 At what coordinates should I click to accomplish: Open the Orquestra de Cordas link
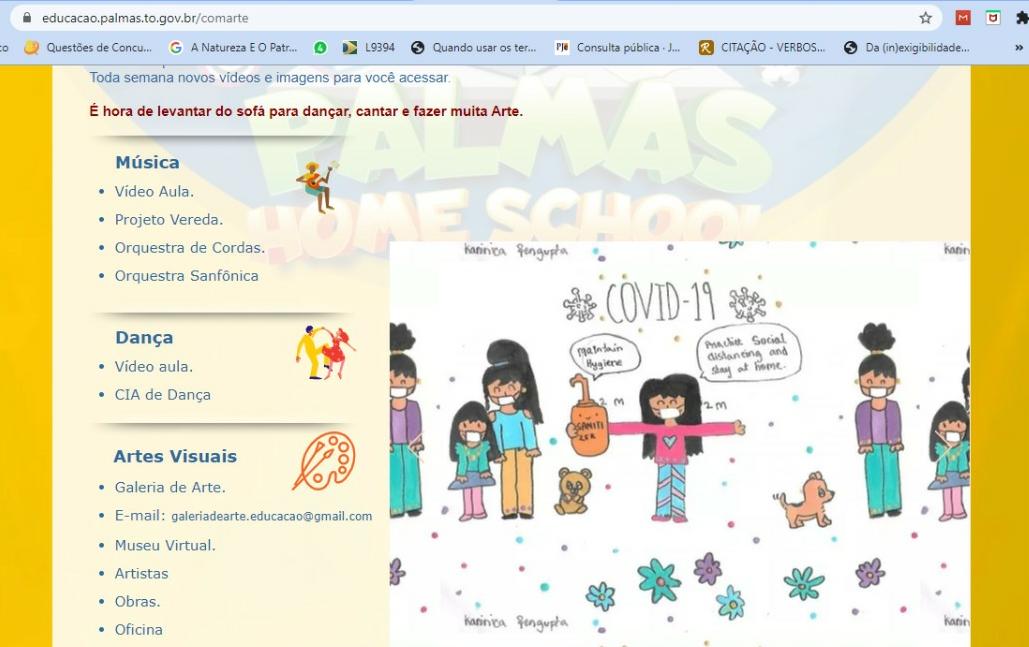[x=190, y=248]
